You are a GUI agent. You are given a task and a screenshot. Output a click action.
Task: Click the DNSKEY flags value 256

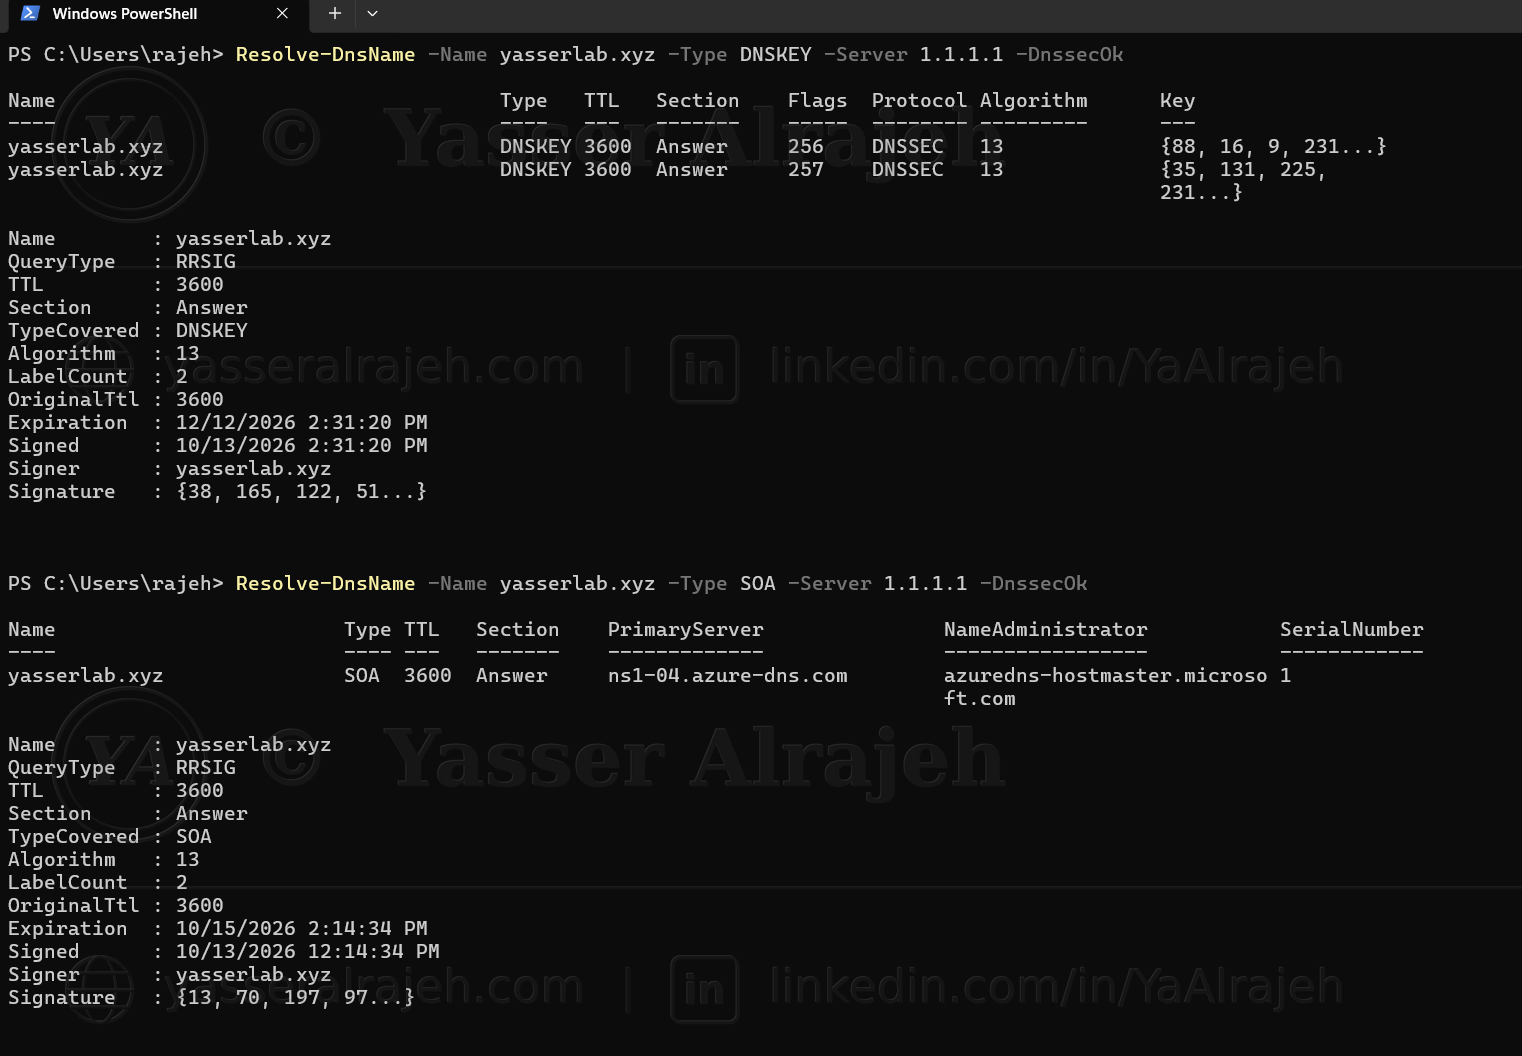(x=805, y=146)
